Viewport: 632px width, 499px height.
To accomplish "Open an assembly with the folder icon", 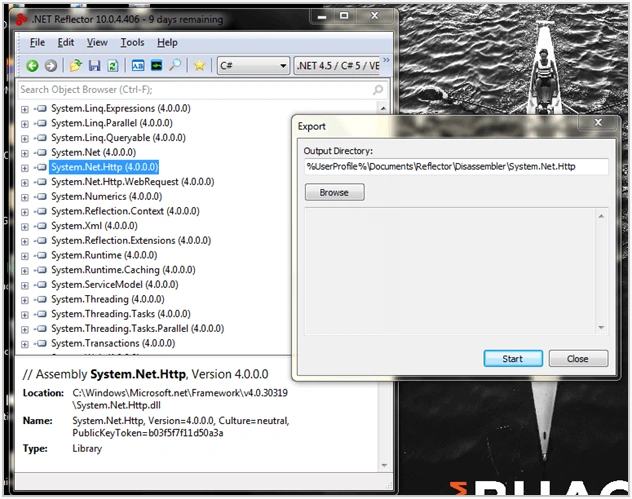I will 75,65.
